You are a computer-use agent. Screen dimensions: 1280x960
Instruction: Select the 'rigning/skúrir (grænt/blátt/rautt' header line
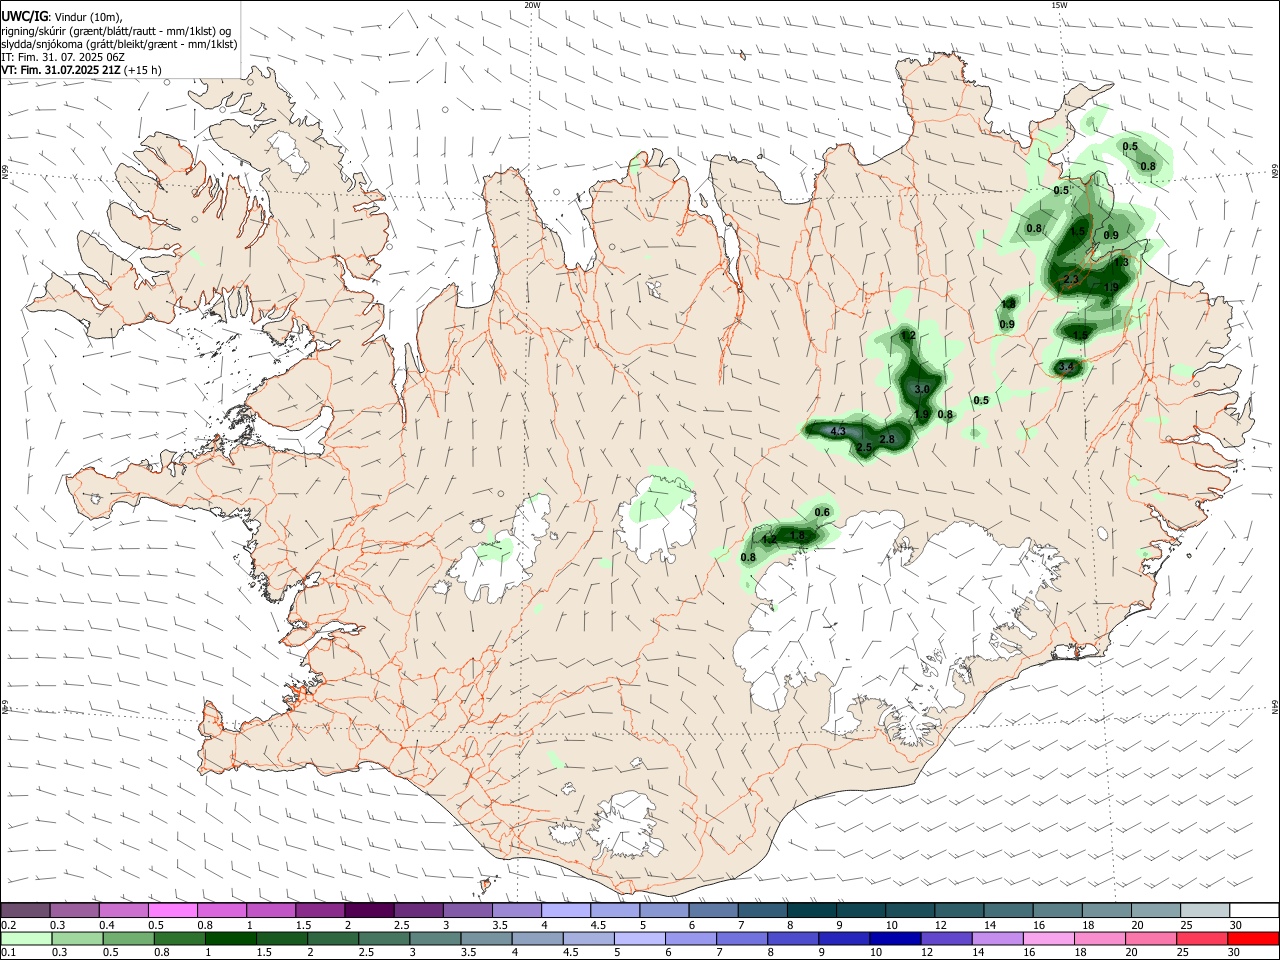(x=116, y=31)
